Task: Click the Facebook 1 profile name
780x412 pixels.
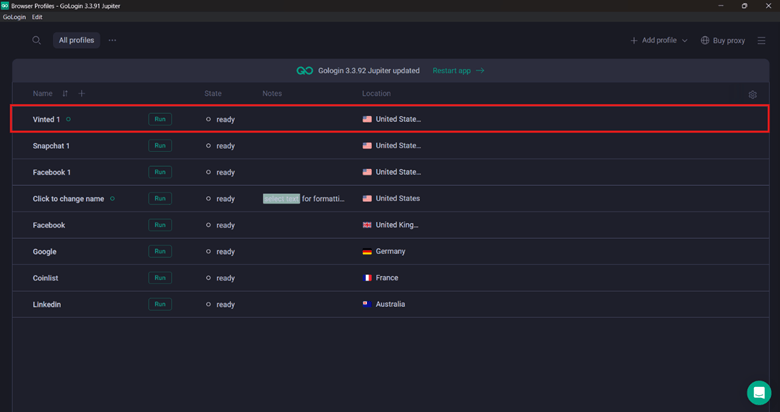Action: (52, 172)
